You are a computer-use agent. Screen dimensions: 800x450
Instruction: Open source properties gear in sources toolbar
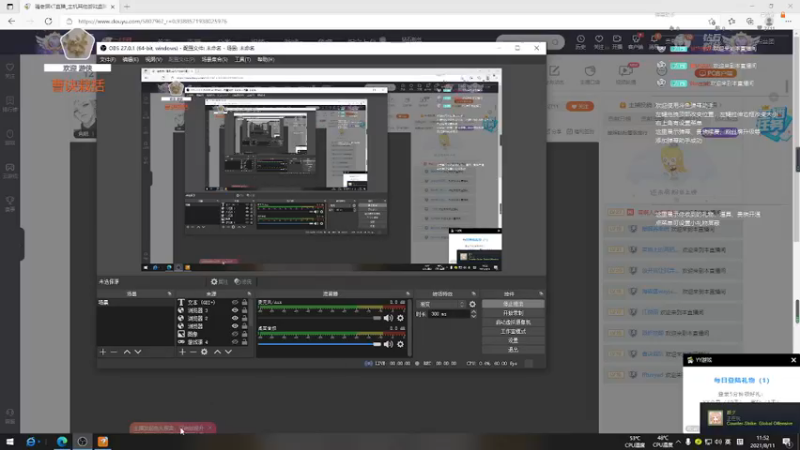tap(204, 352)
